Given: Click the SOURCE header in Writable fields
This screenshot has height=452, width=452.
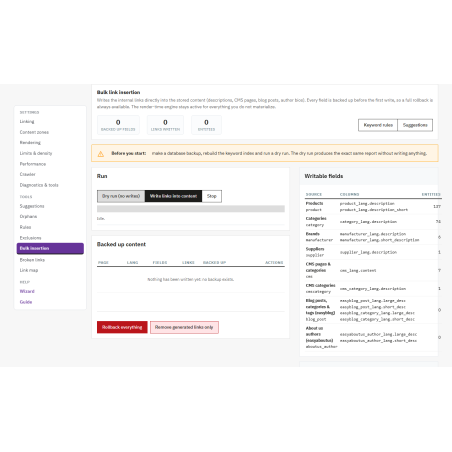Looking at the screenshot, I should point(314,194).
